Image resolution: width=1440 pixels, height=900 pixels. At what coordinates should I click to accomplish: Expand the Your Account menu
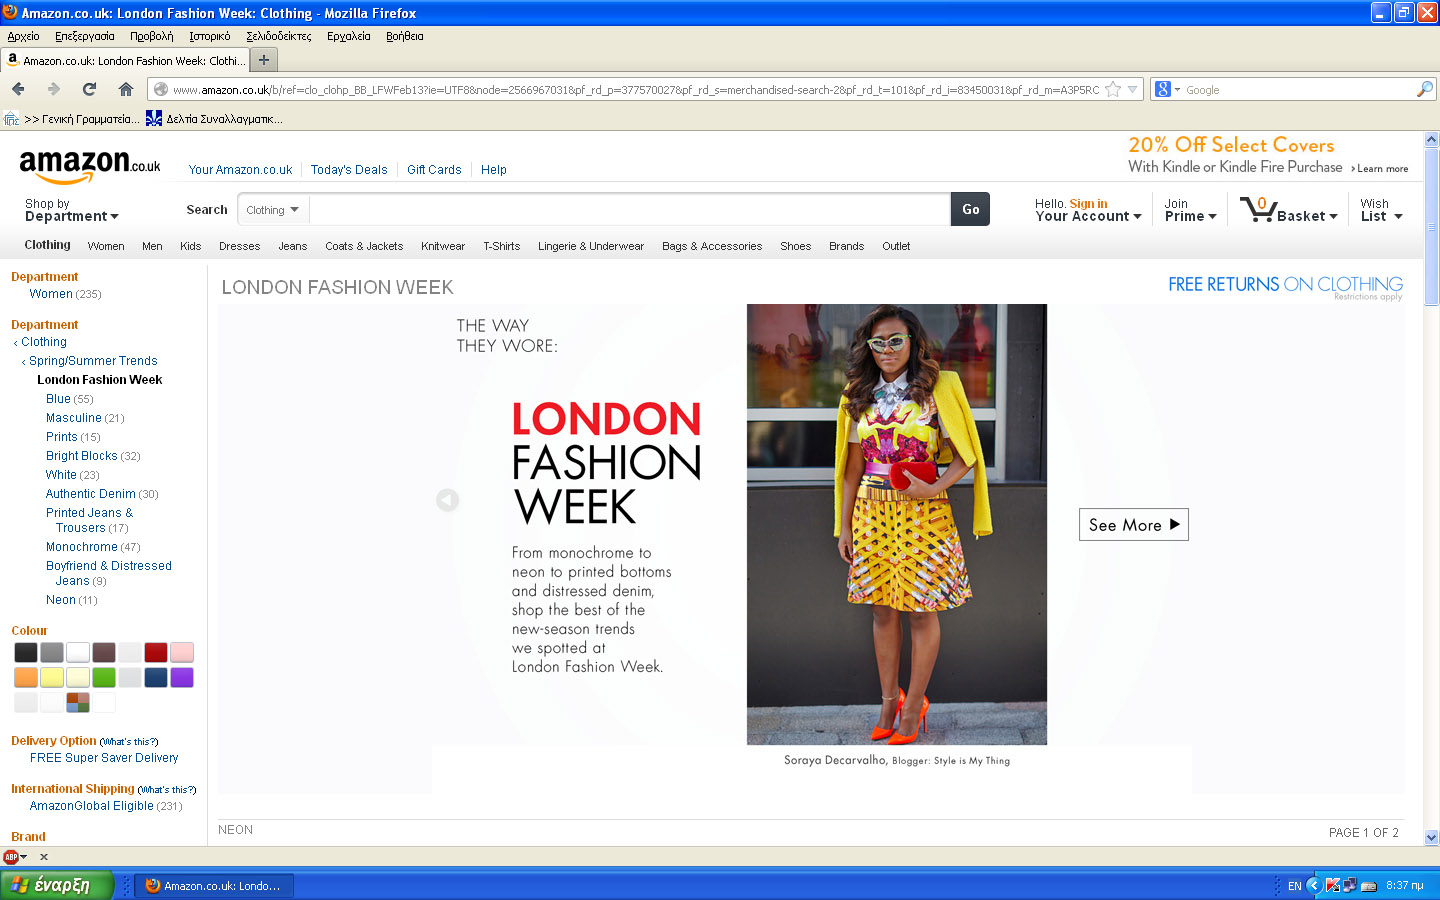(1088, 216)
